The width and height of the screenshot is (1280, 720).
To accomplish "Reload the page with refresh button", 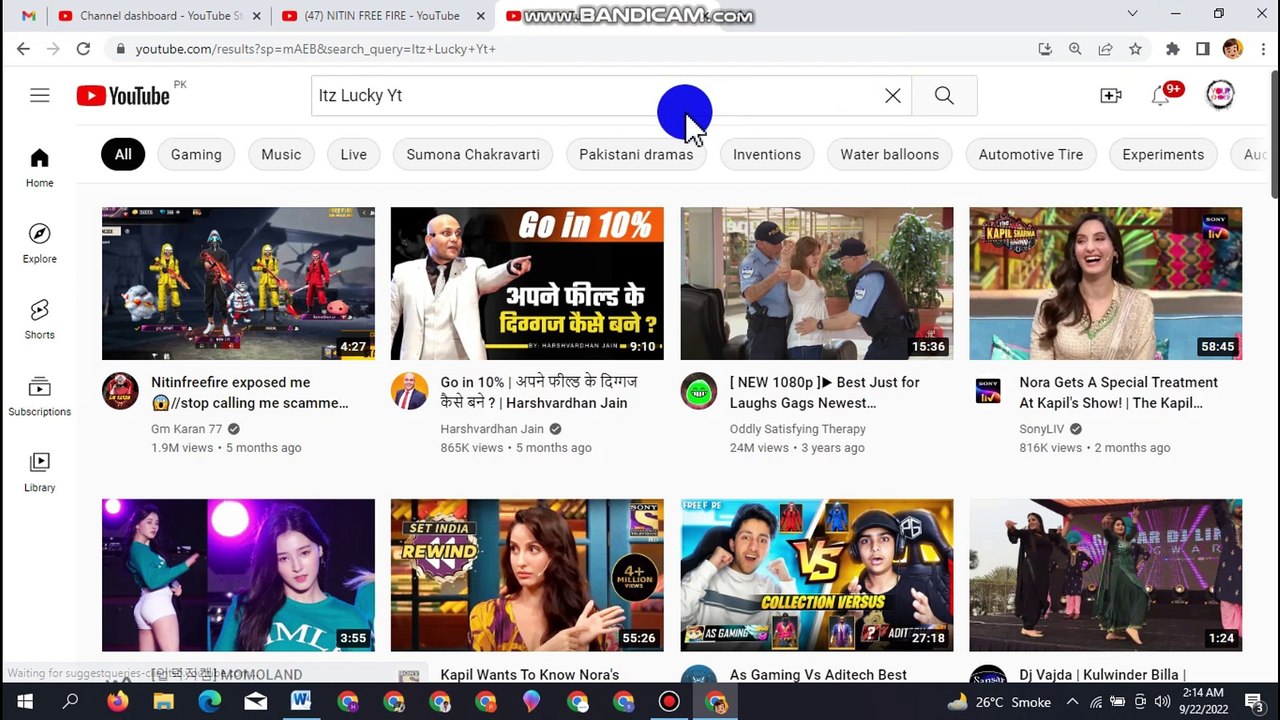I will point(83,48).
